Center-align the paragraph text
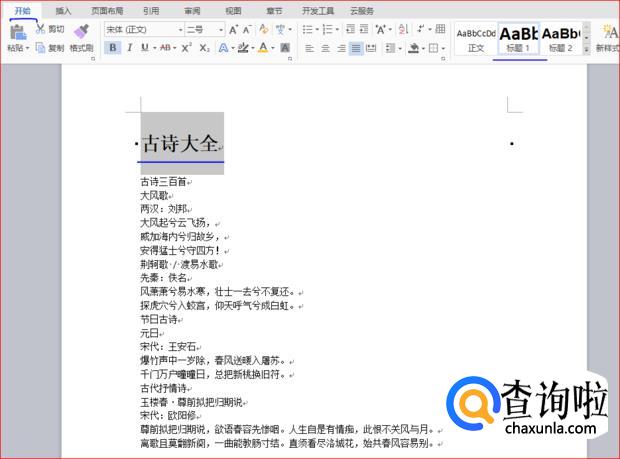Viewport: 620px width, 459px height. [x=325, y=47]
